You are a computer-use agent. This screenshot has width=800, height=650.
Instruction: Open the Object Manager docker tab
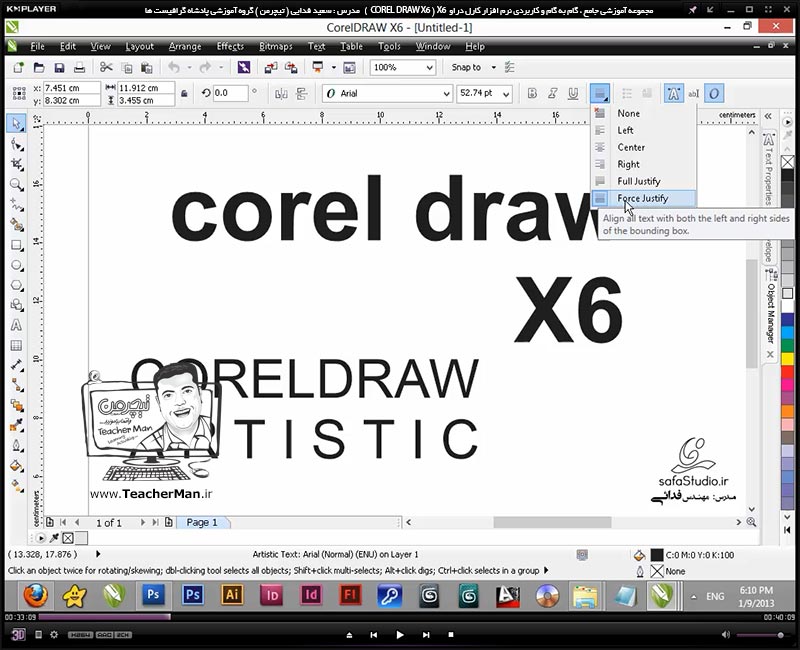pyautogui.click(x=770, y=314)
